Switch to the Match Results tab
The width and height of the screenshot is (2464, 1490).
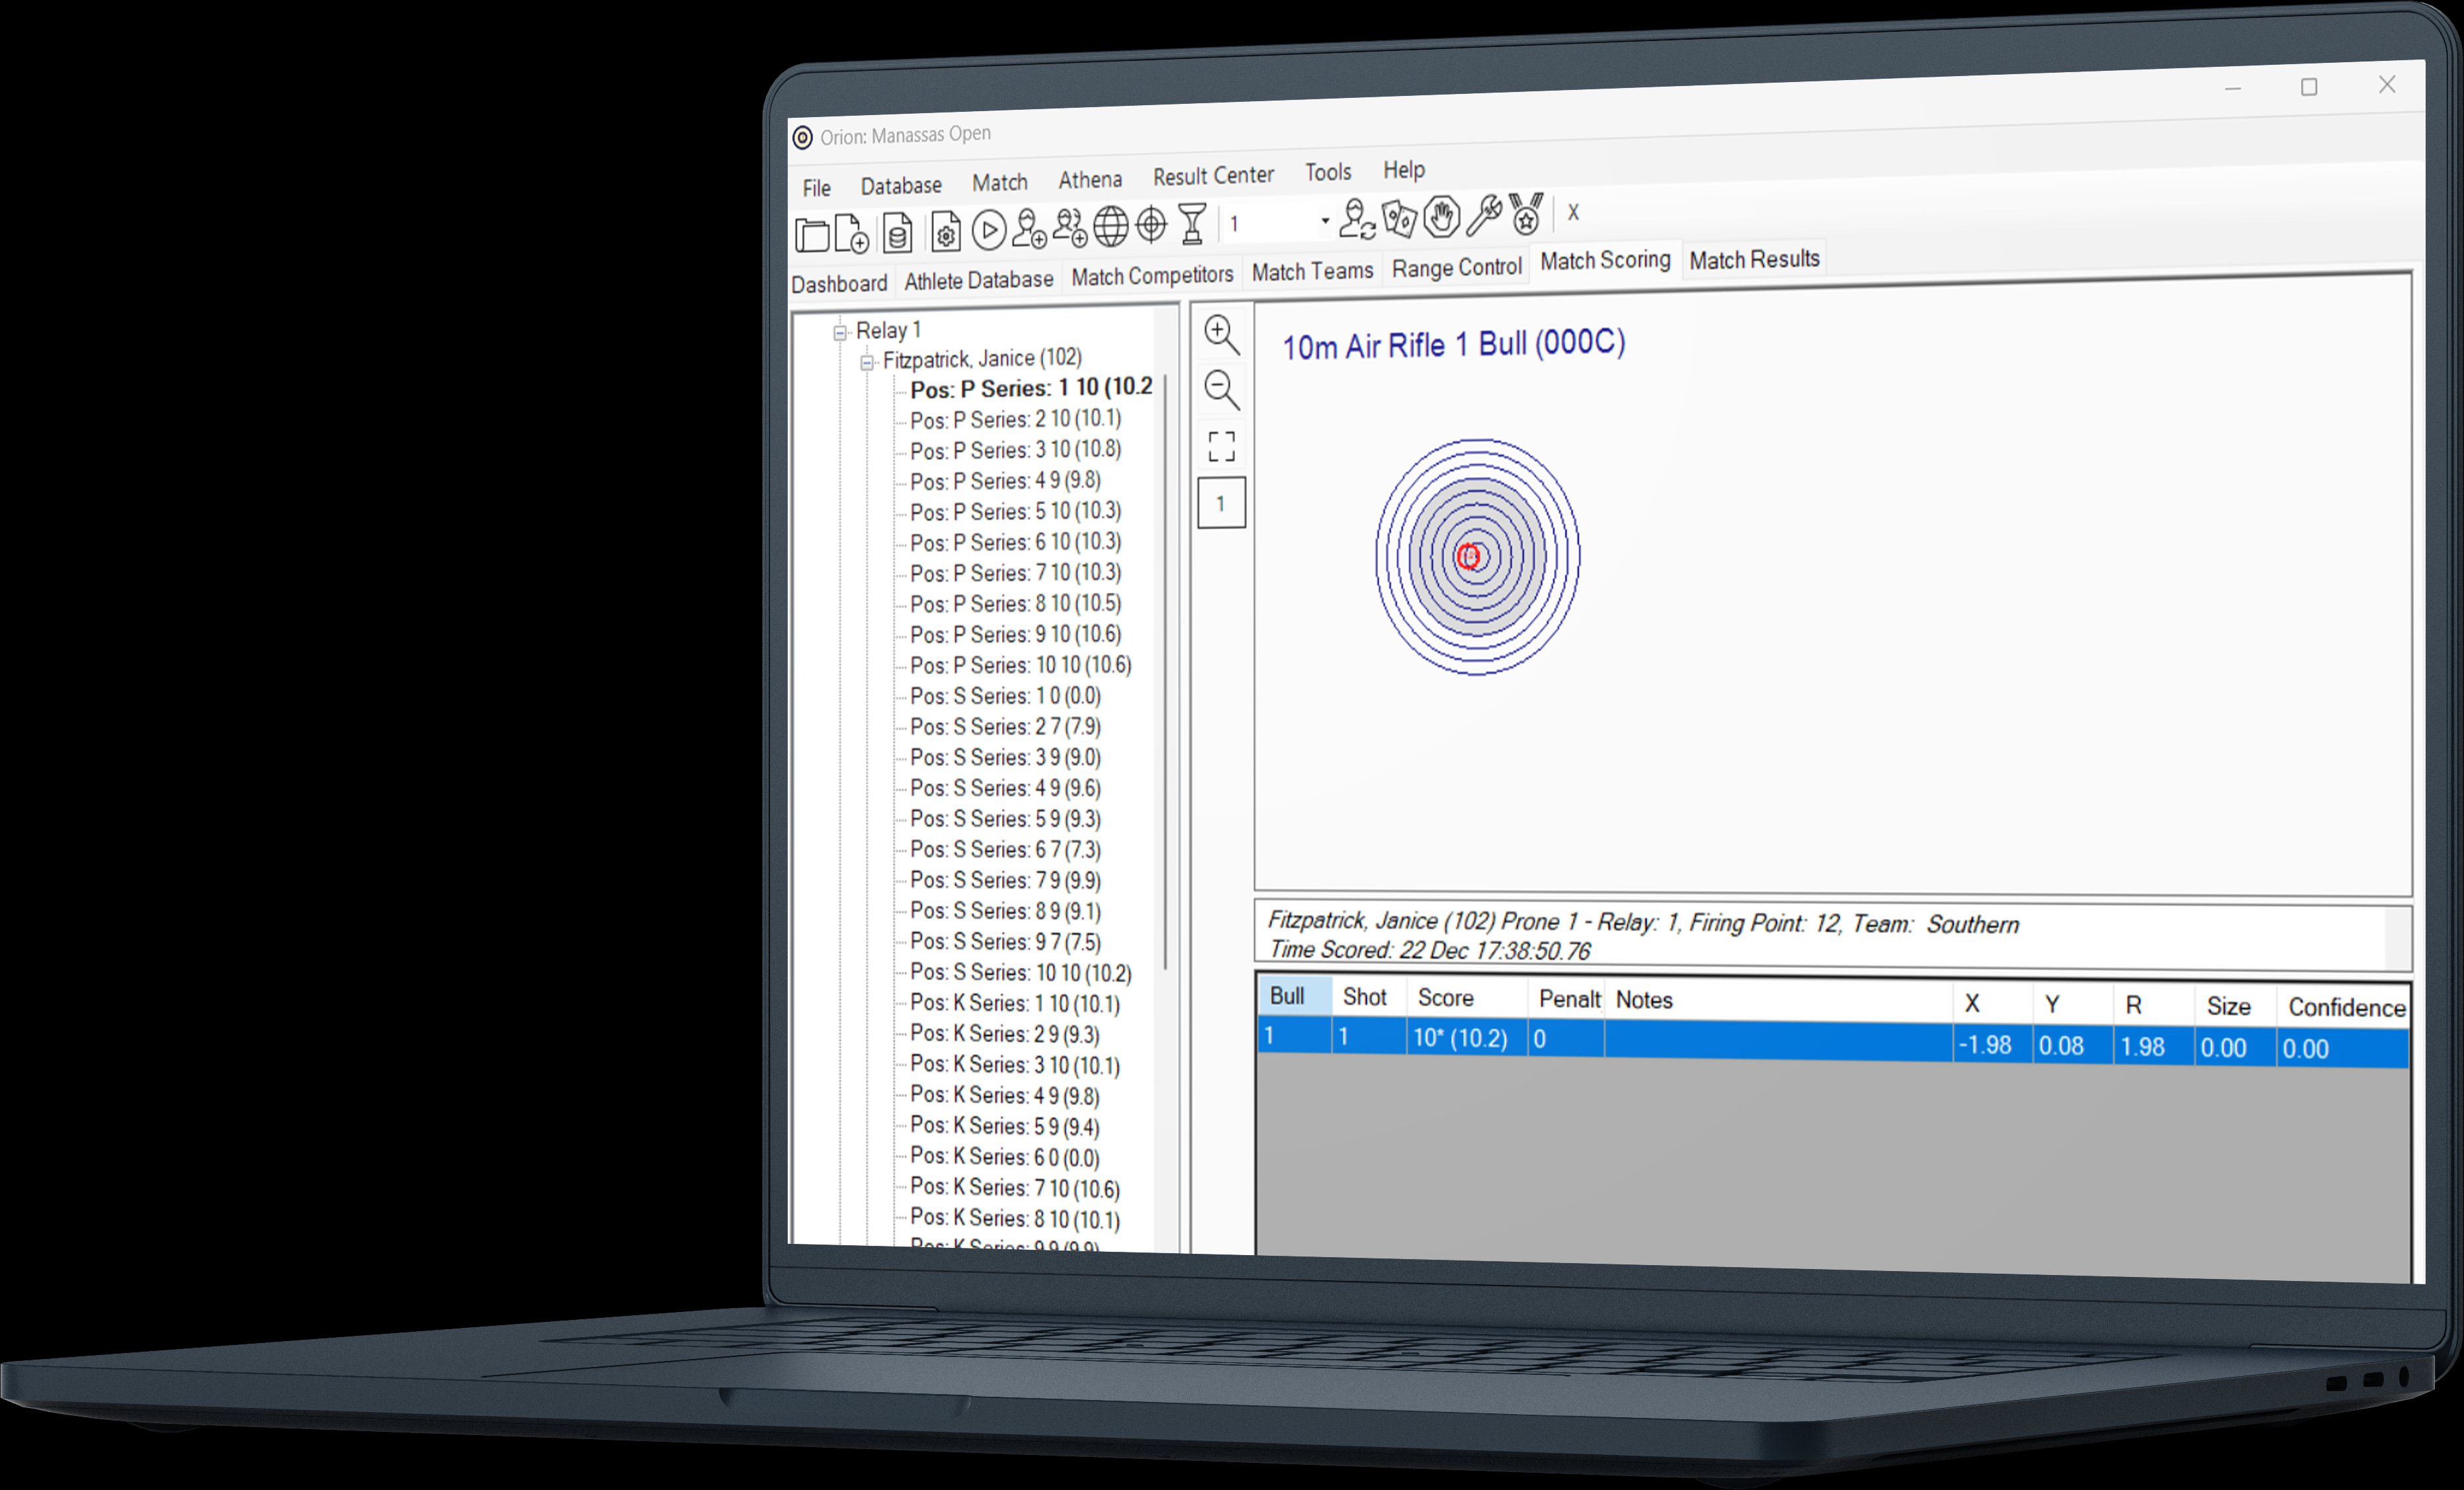click(x=1754, y=259)
